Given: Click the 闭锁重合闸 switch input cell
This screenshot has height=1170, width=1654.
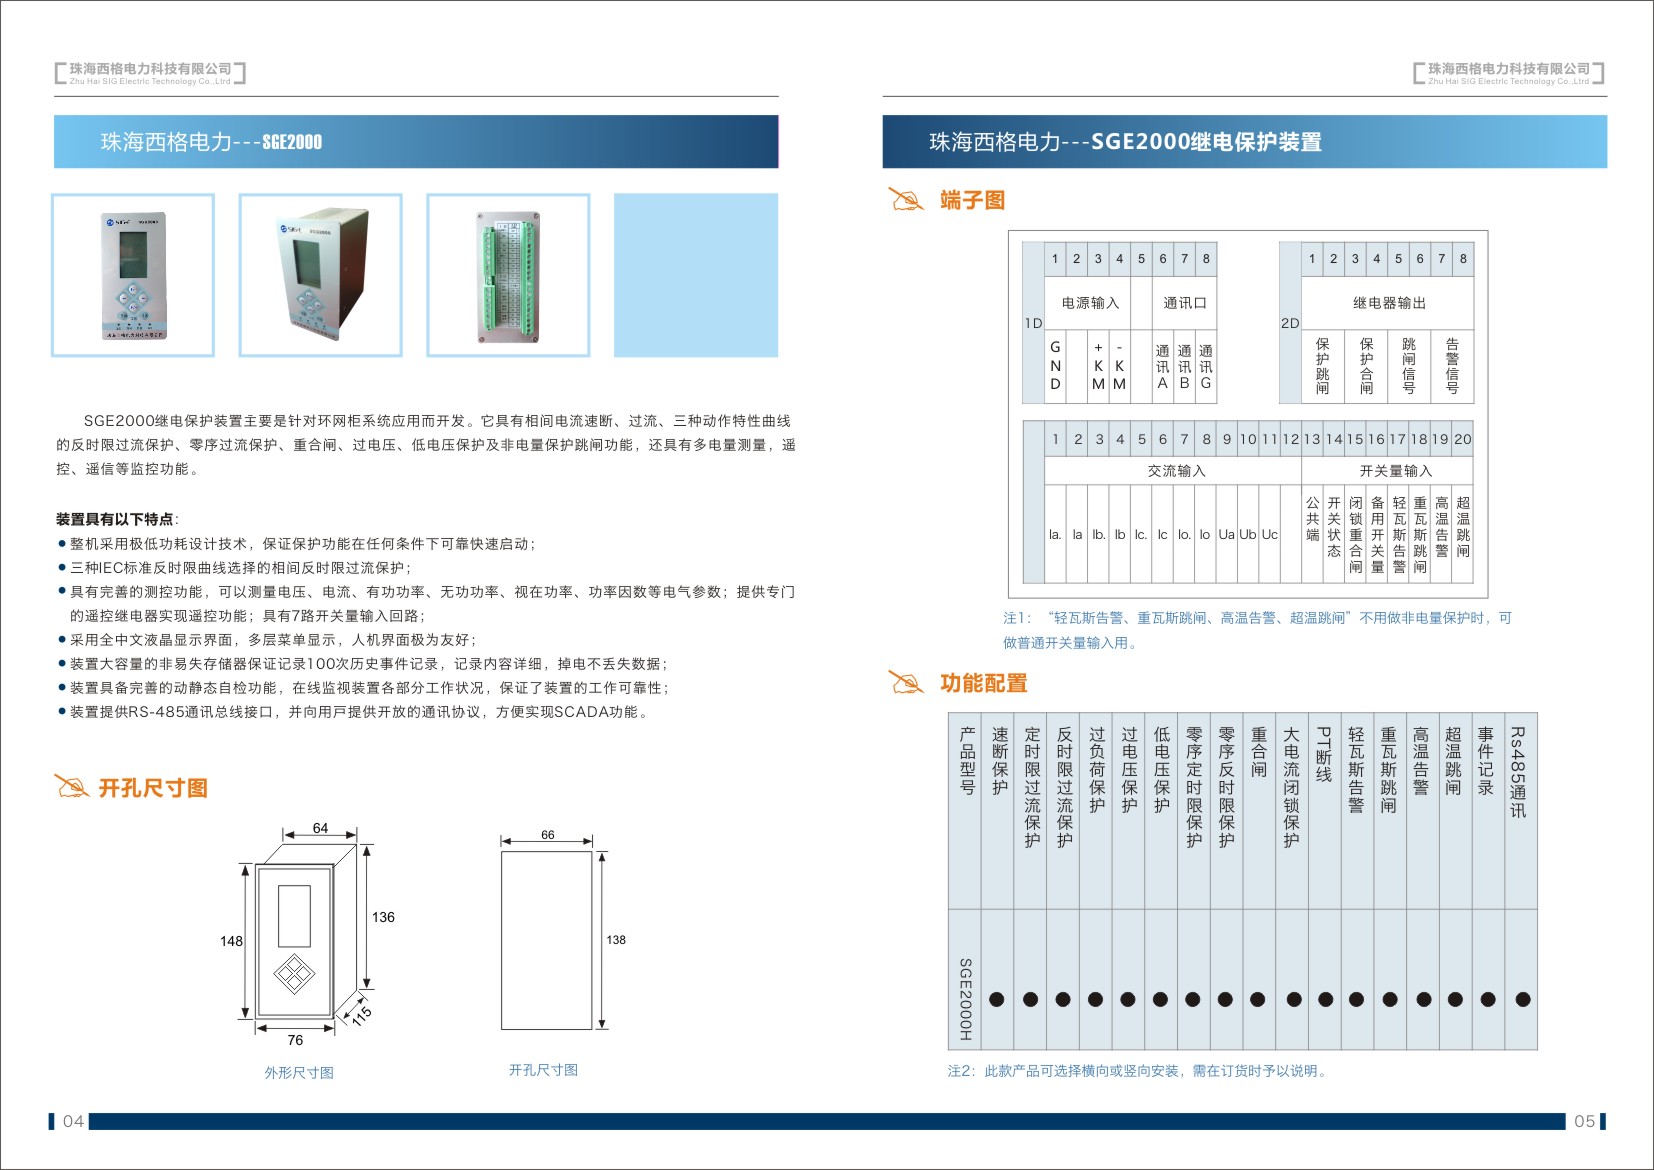Looking at the screenshot, I should point(1355,534).
